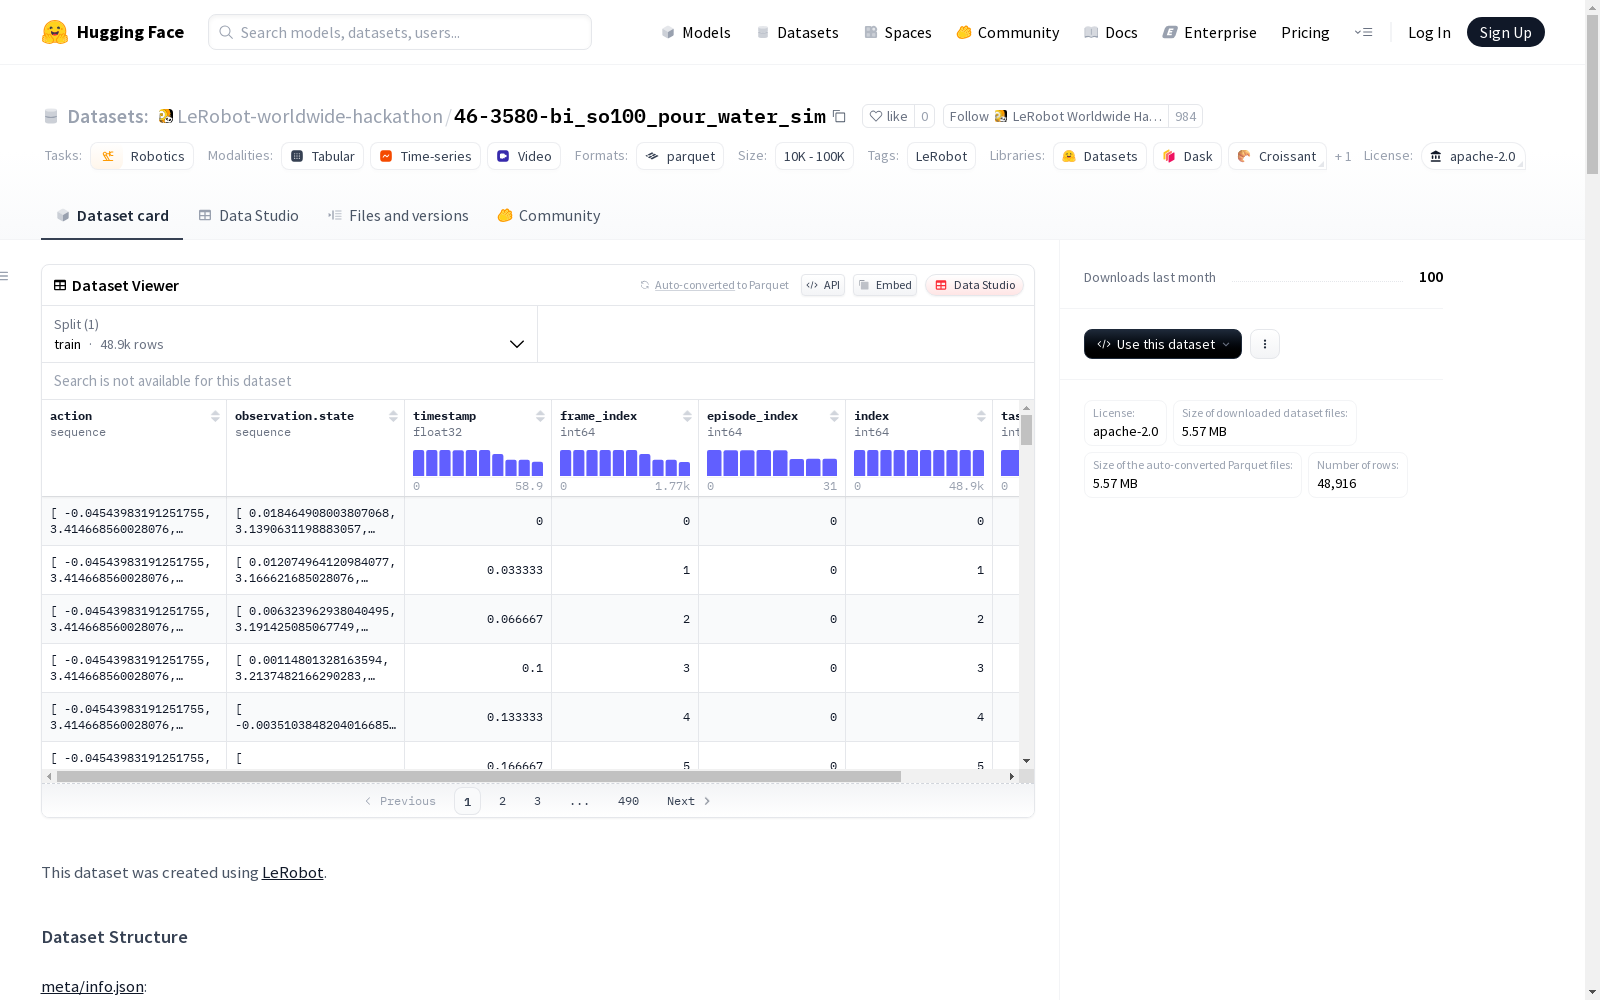Open the Data Studio tab
Image resolution: width=1600 pixels, height=1000 pixels.
point(249,216)
